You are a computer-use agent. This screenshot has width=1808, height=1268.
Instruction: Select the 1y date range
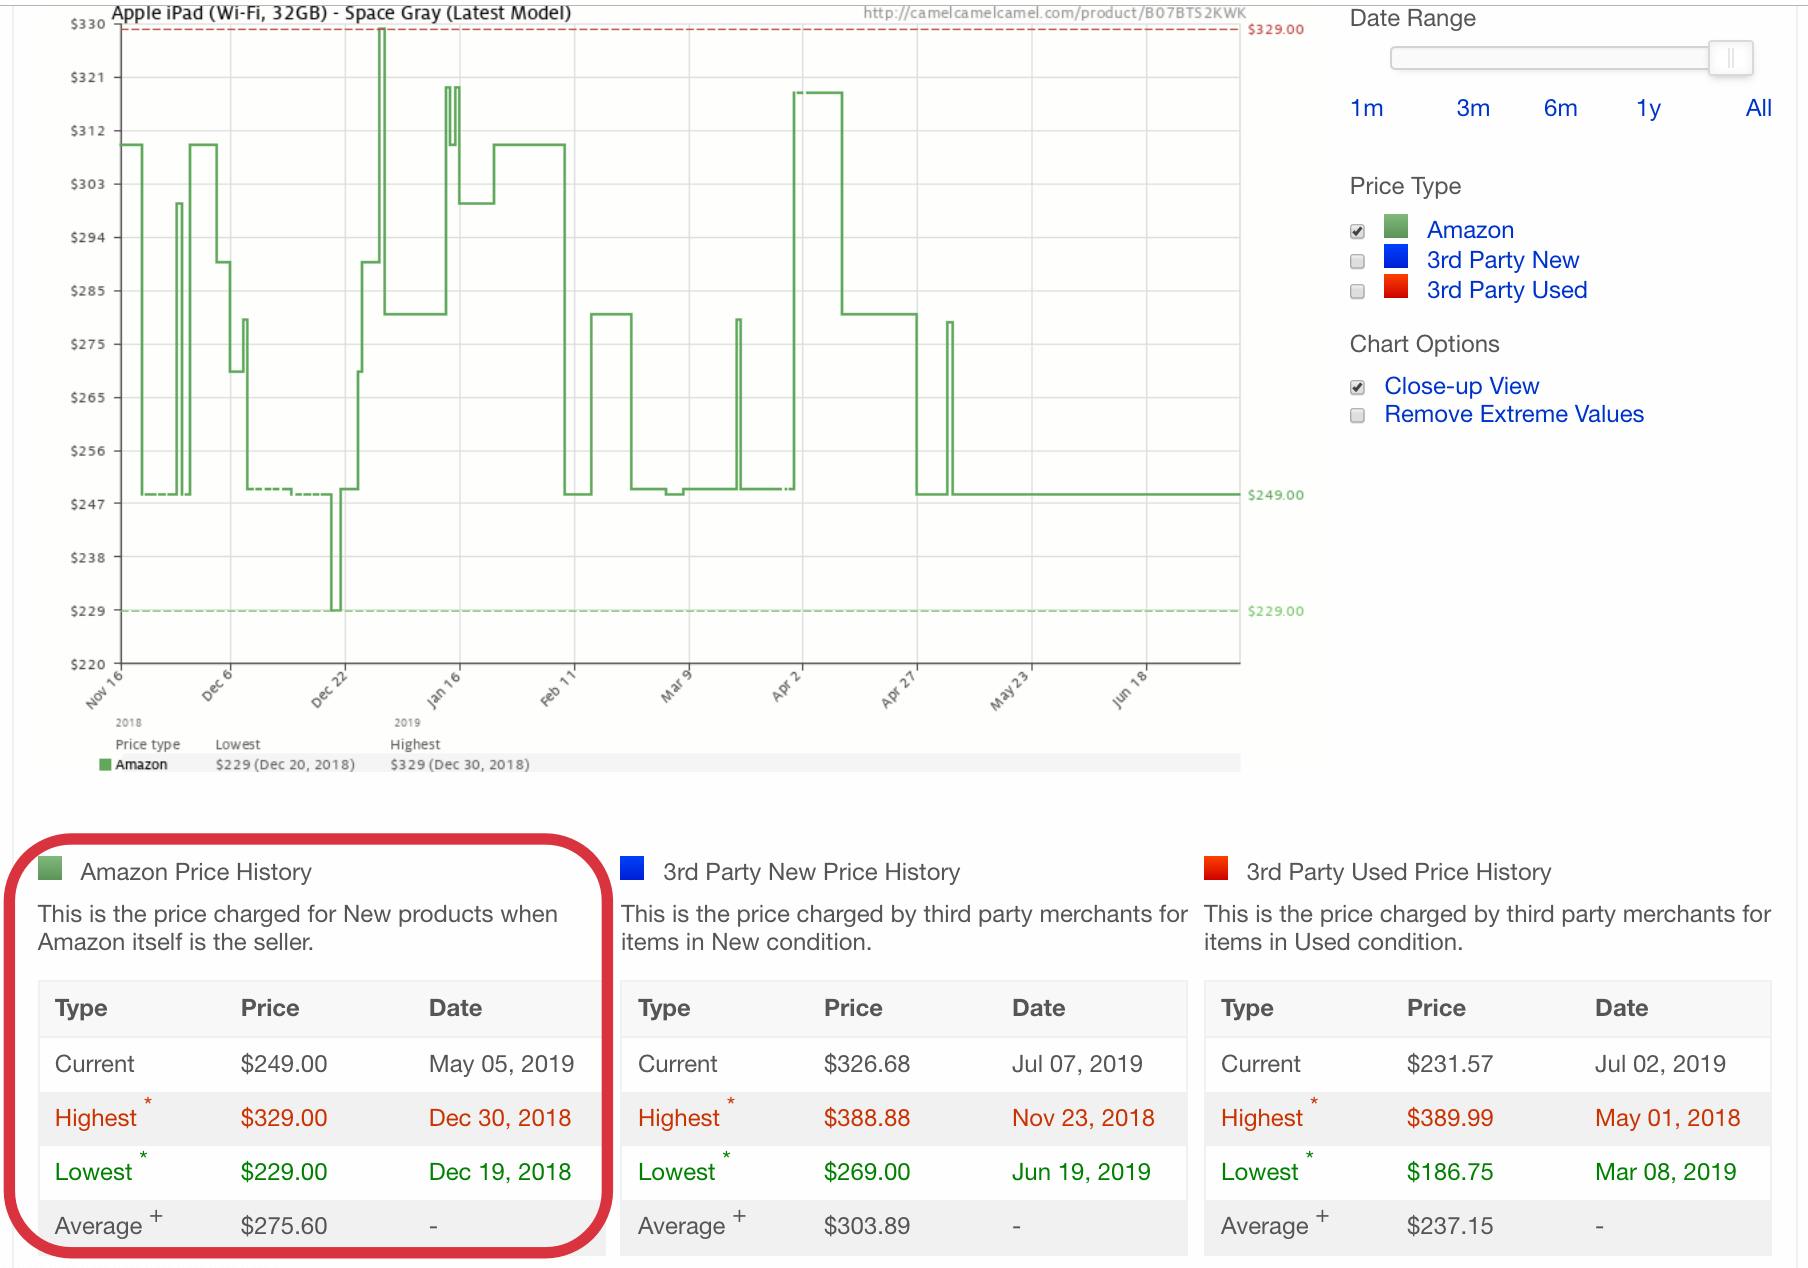(x=1648, y=108)
